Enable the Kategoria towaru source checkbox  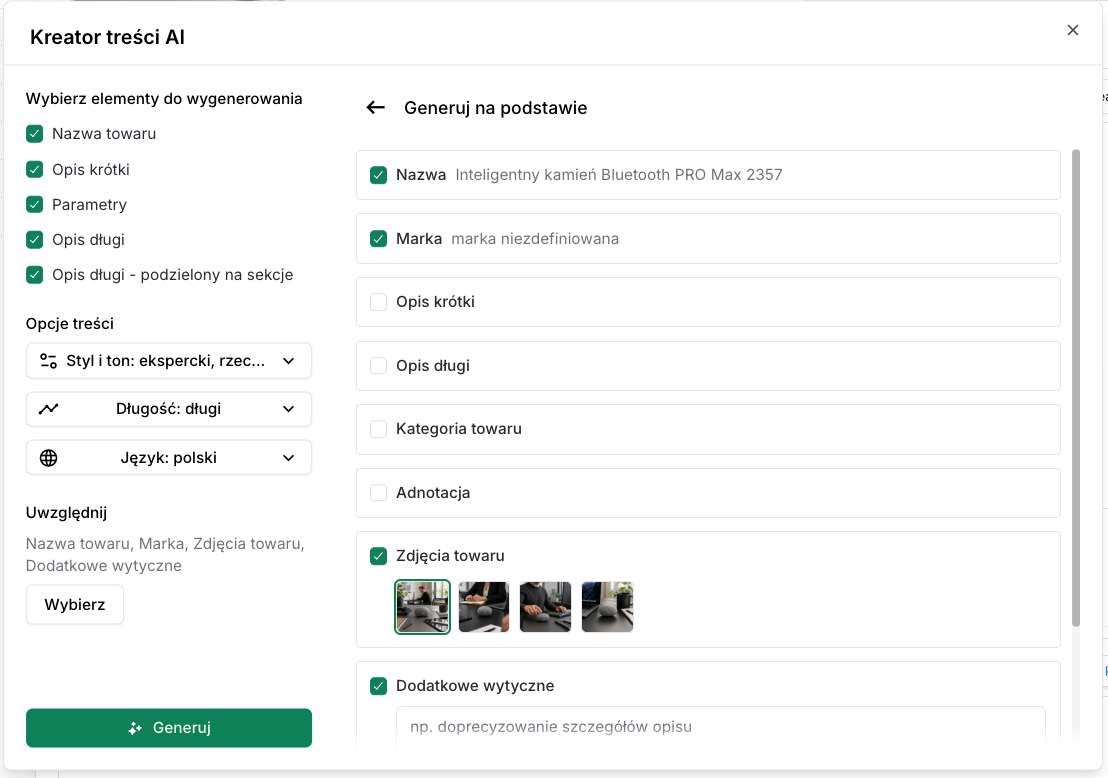pos(379,429)
